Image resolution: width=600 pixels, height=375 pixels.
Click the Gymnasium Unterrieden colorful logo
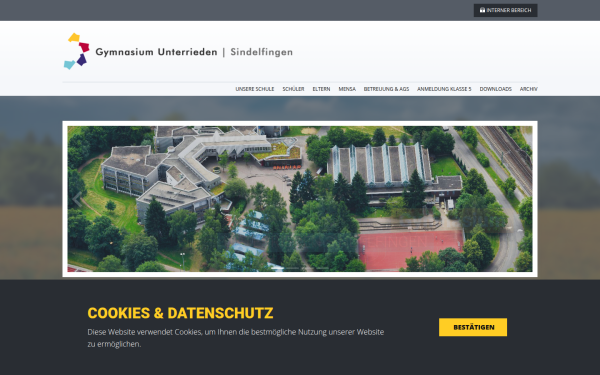[x=77, y=51]
